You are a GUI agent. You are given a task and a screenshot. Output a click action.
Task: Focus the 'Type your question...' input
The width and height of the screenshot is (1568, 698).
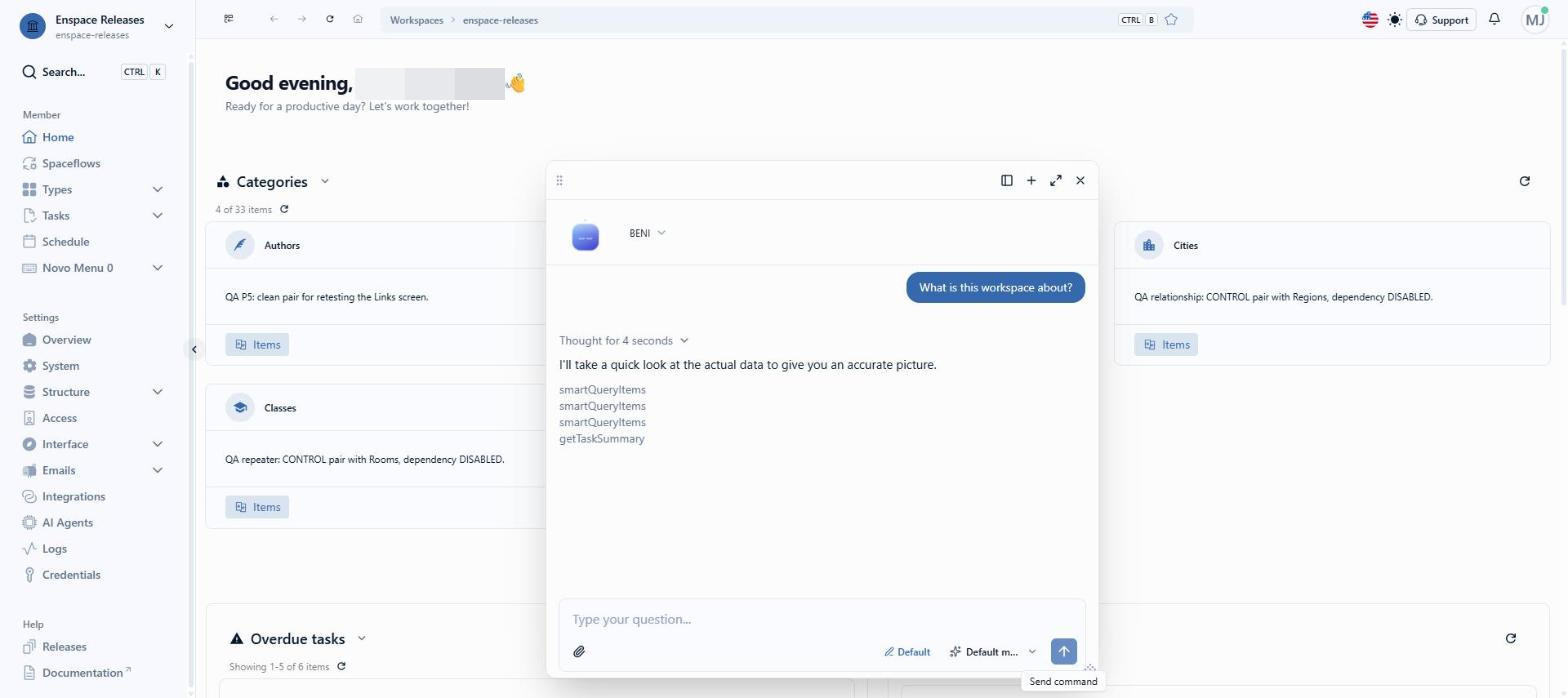point(822,619)
